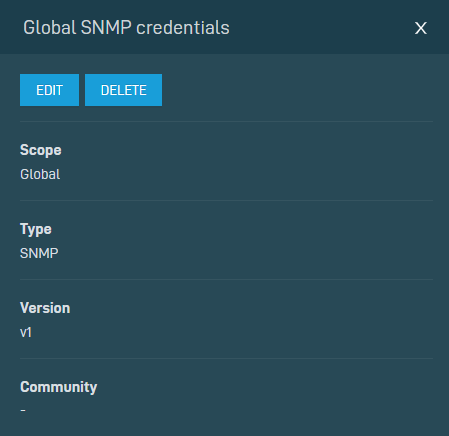Viewport: 449px width, 436px height.
Task: Close the Global SNMP credentials panel
Action: [421, 28]
